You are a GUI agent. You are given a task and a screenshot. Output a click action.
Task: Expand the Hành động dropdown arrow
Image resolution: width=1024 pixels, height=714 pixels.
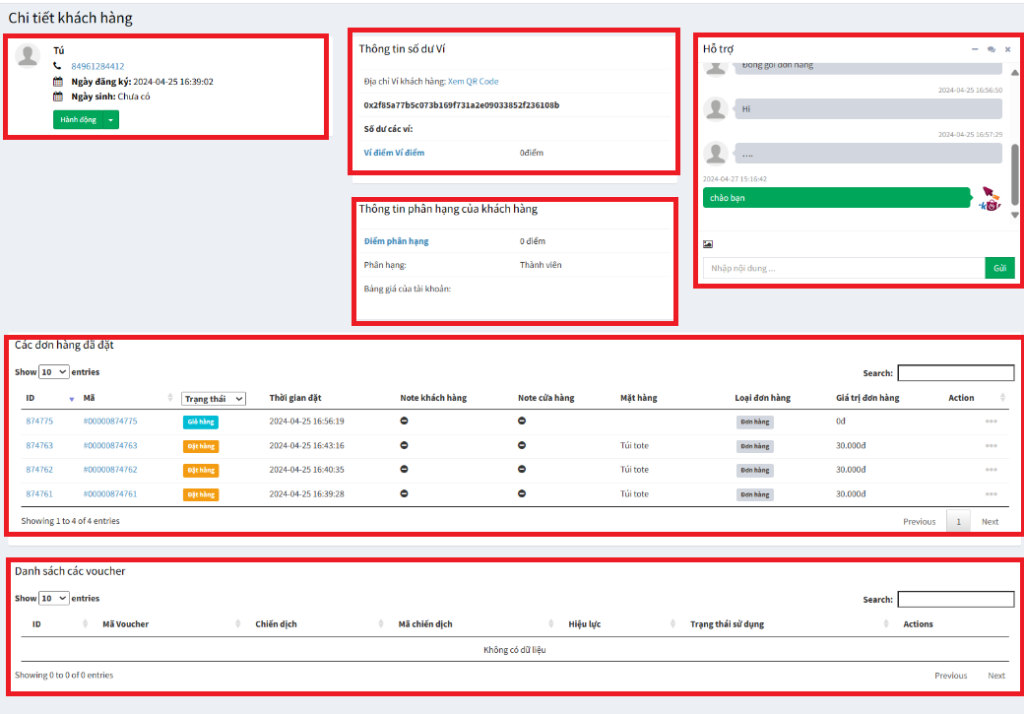click(x=111, y=120)
